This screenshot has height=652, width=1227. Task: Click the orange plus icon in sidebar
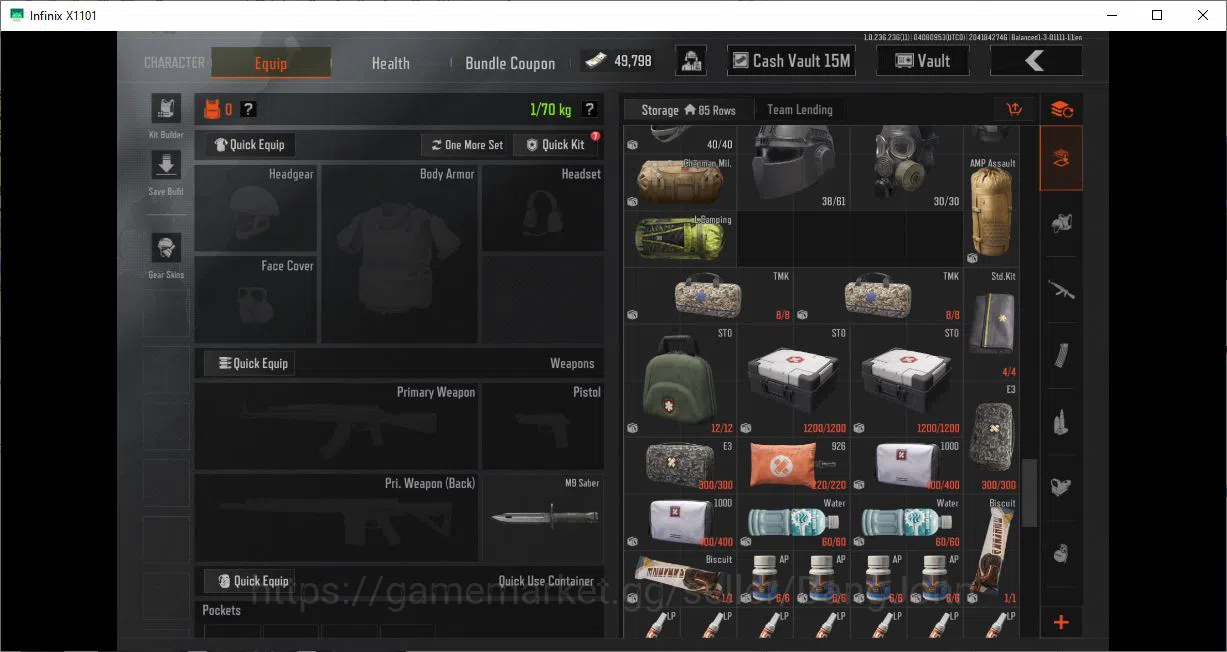[1061, 622]
